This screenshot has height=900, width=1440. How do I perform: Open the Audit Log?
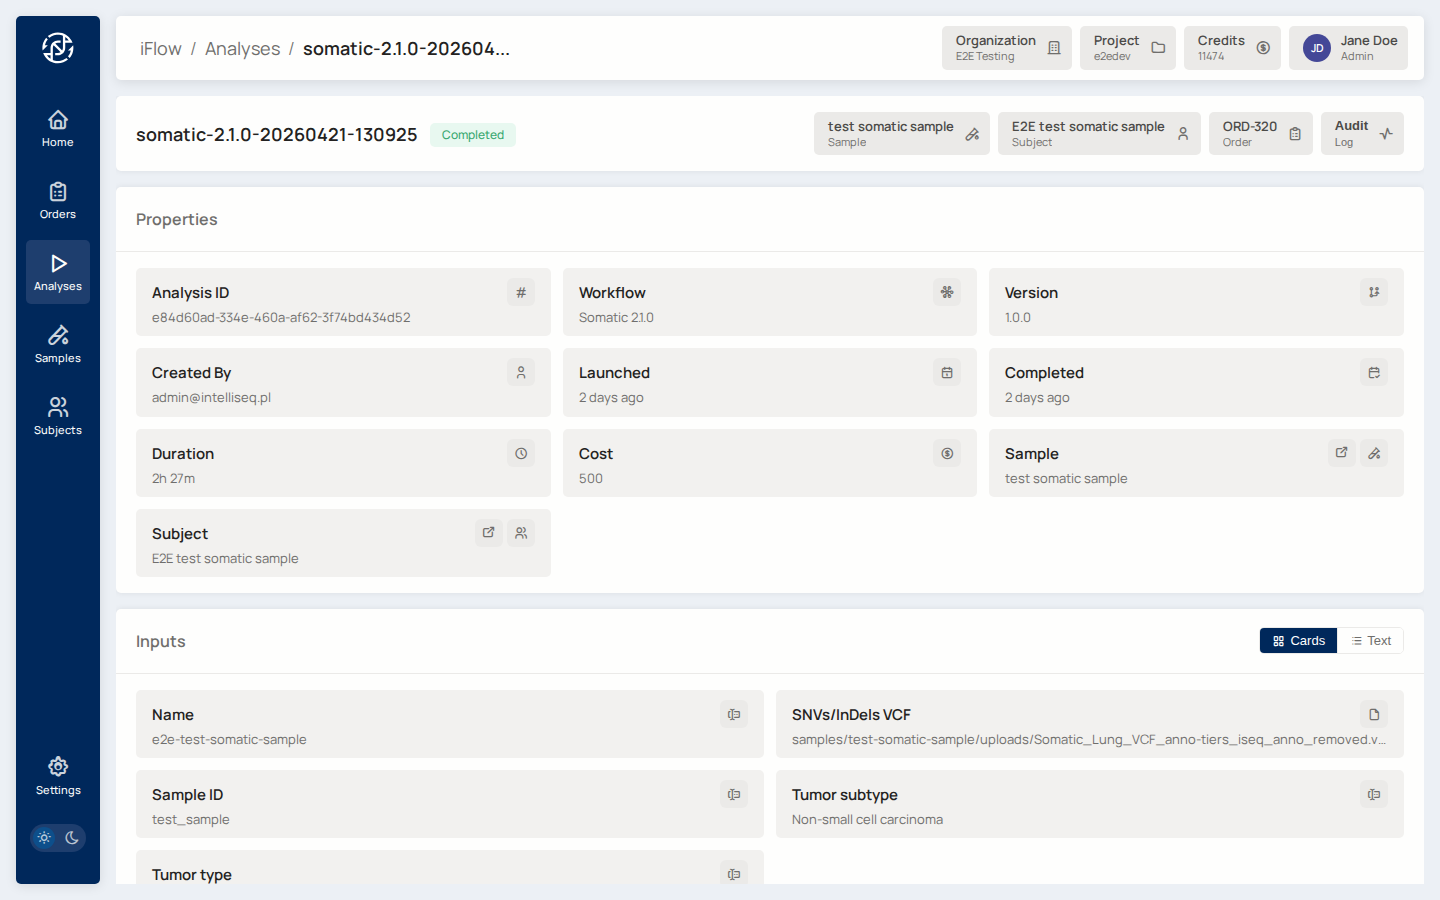[1362, 134]
